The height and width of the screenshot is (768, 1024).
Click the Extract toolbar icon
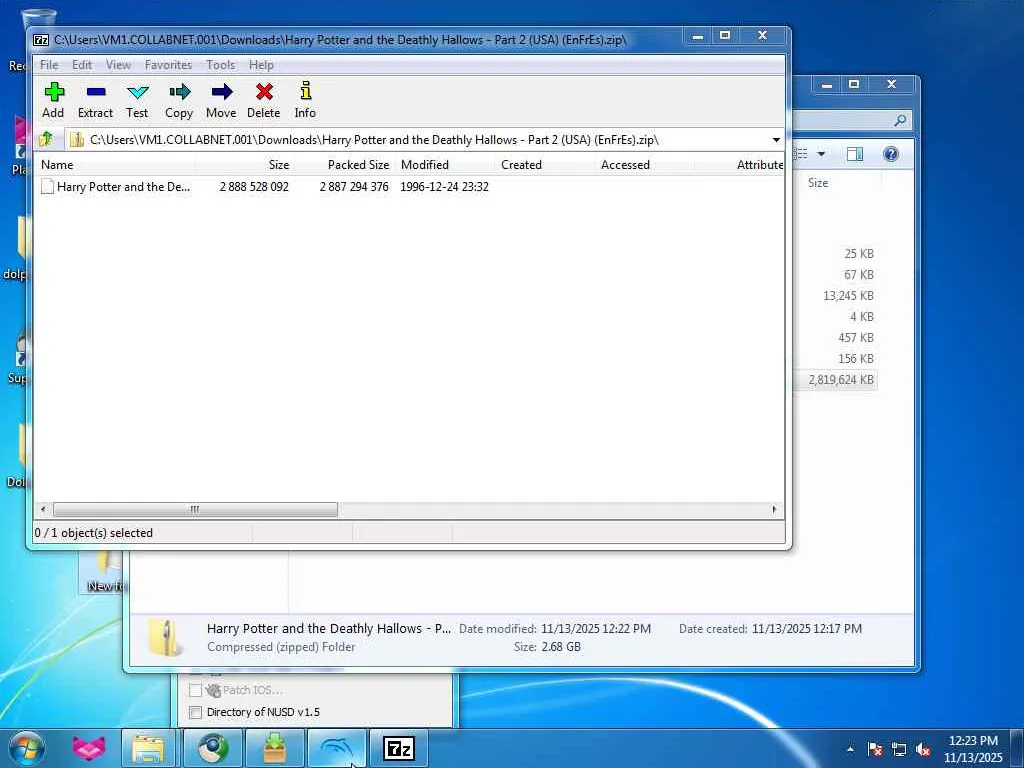click(x=95, y=100)
